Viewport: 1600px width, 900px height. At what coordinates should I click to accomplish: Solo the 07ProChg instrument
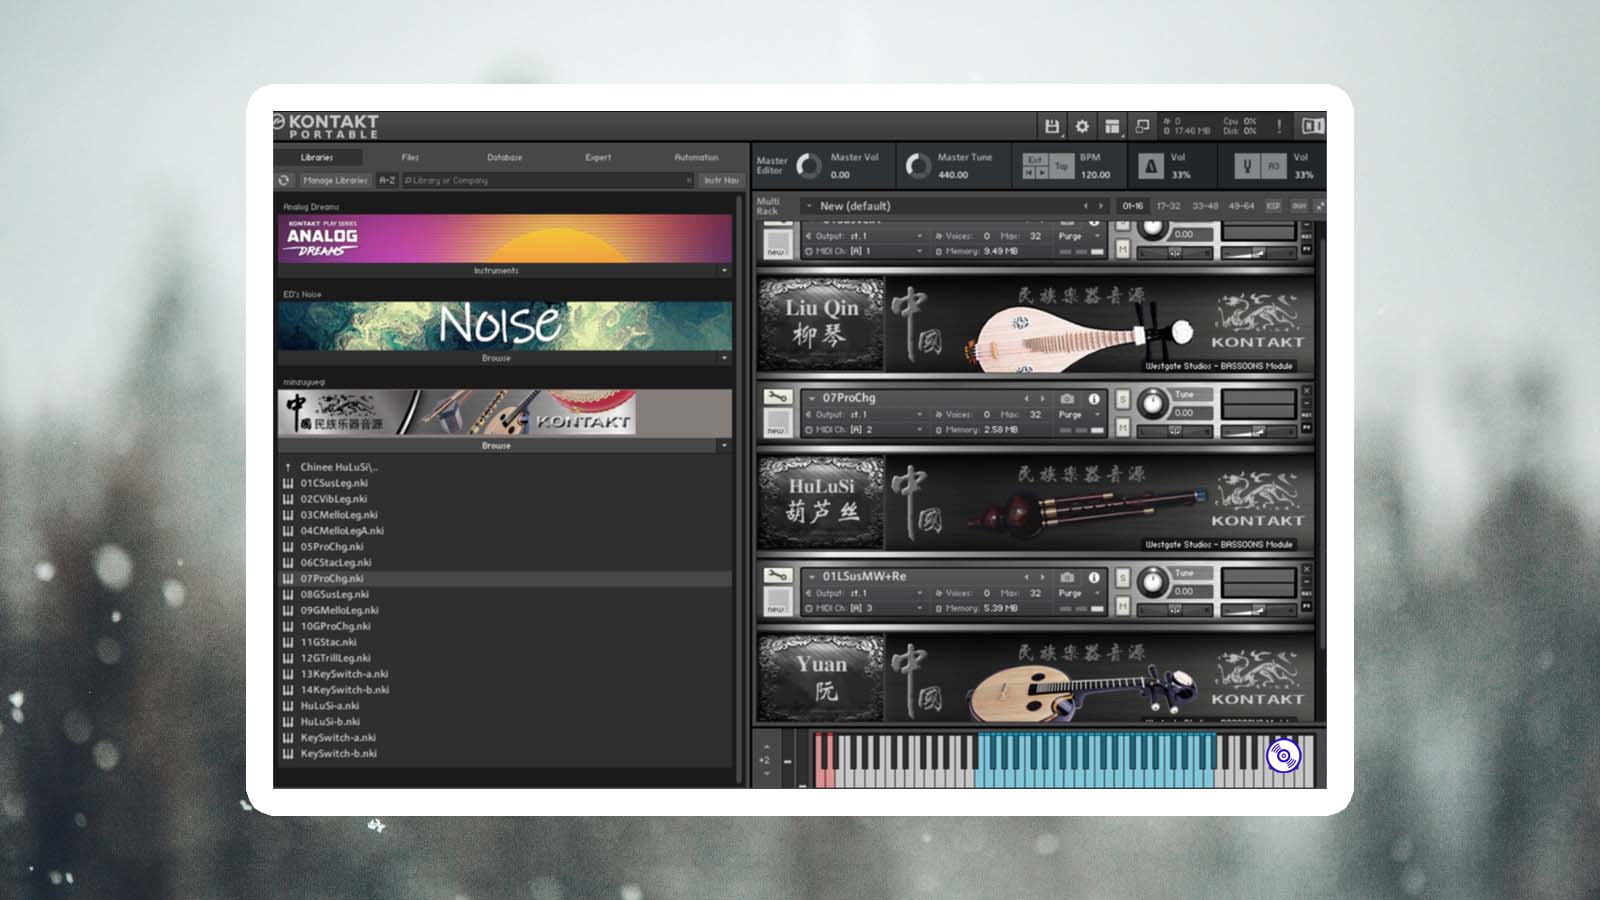1122,399
